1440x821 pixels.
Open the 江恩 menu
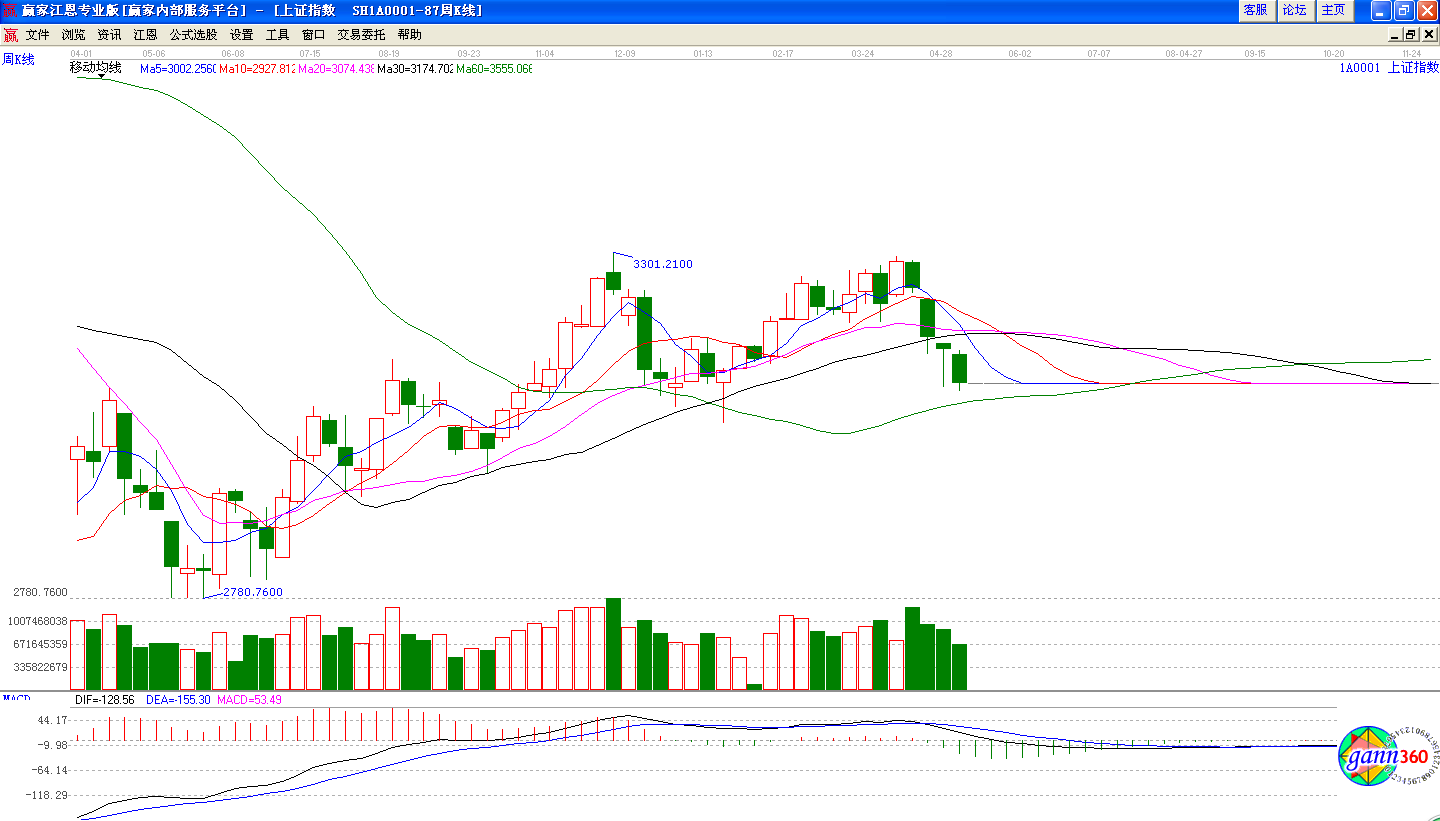tap(145, 34)
